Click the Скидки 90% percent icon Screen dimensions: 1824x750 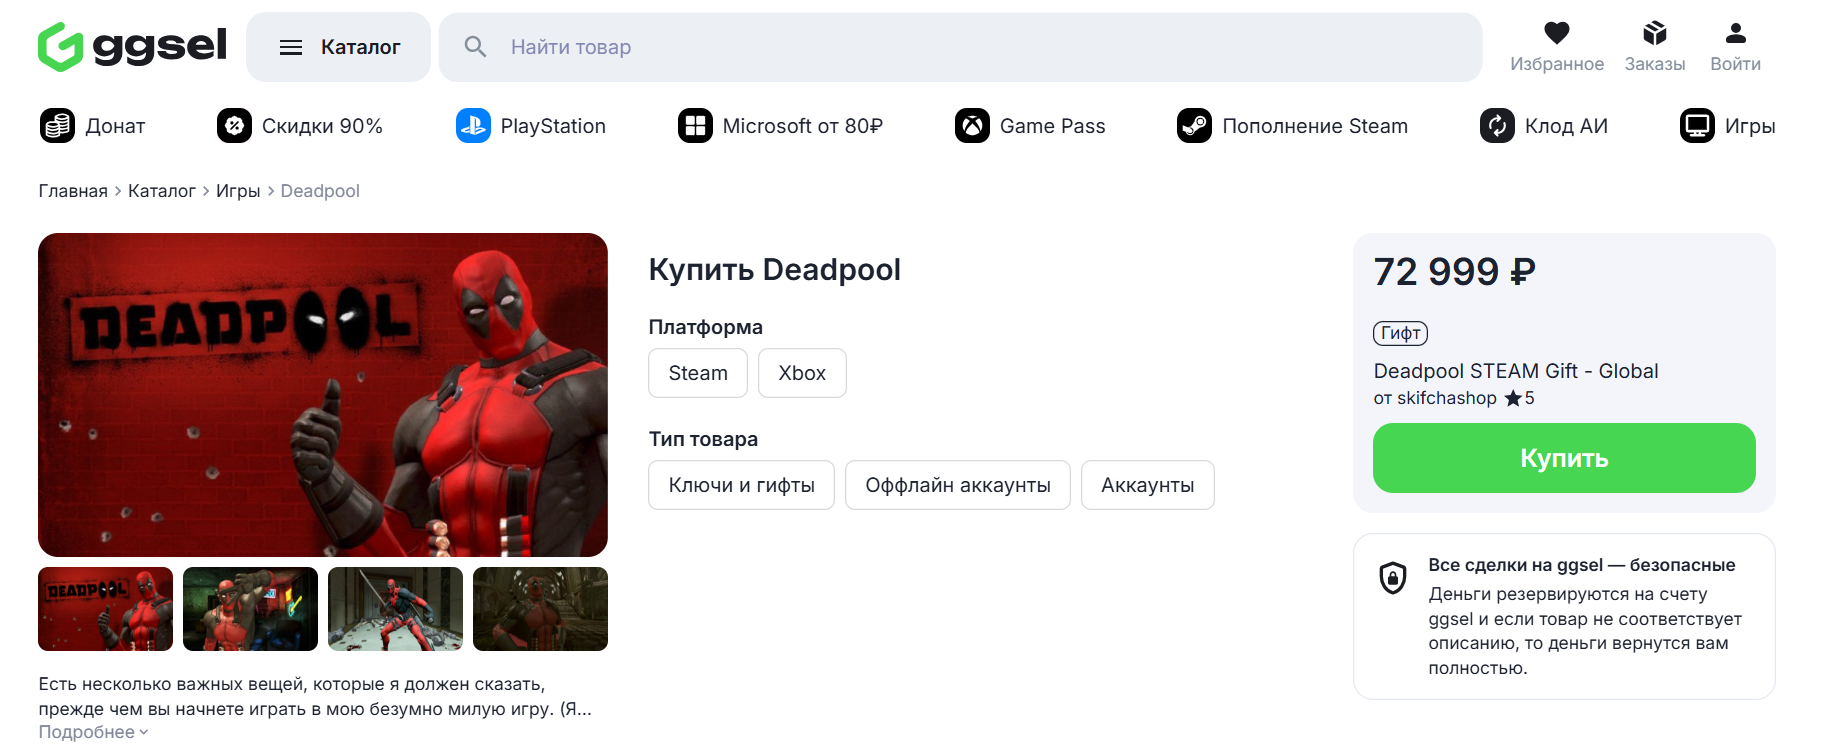(234, 126)
